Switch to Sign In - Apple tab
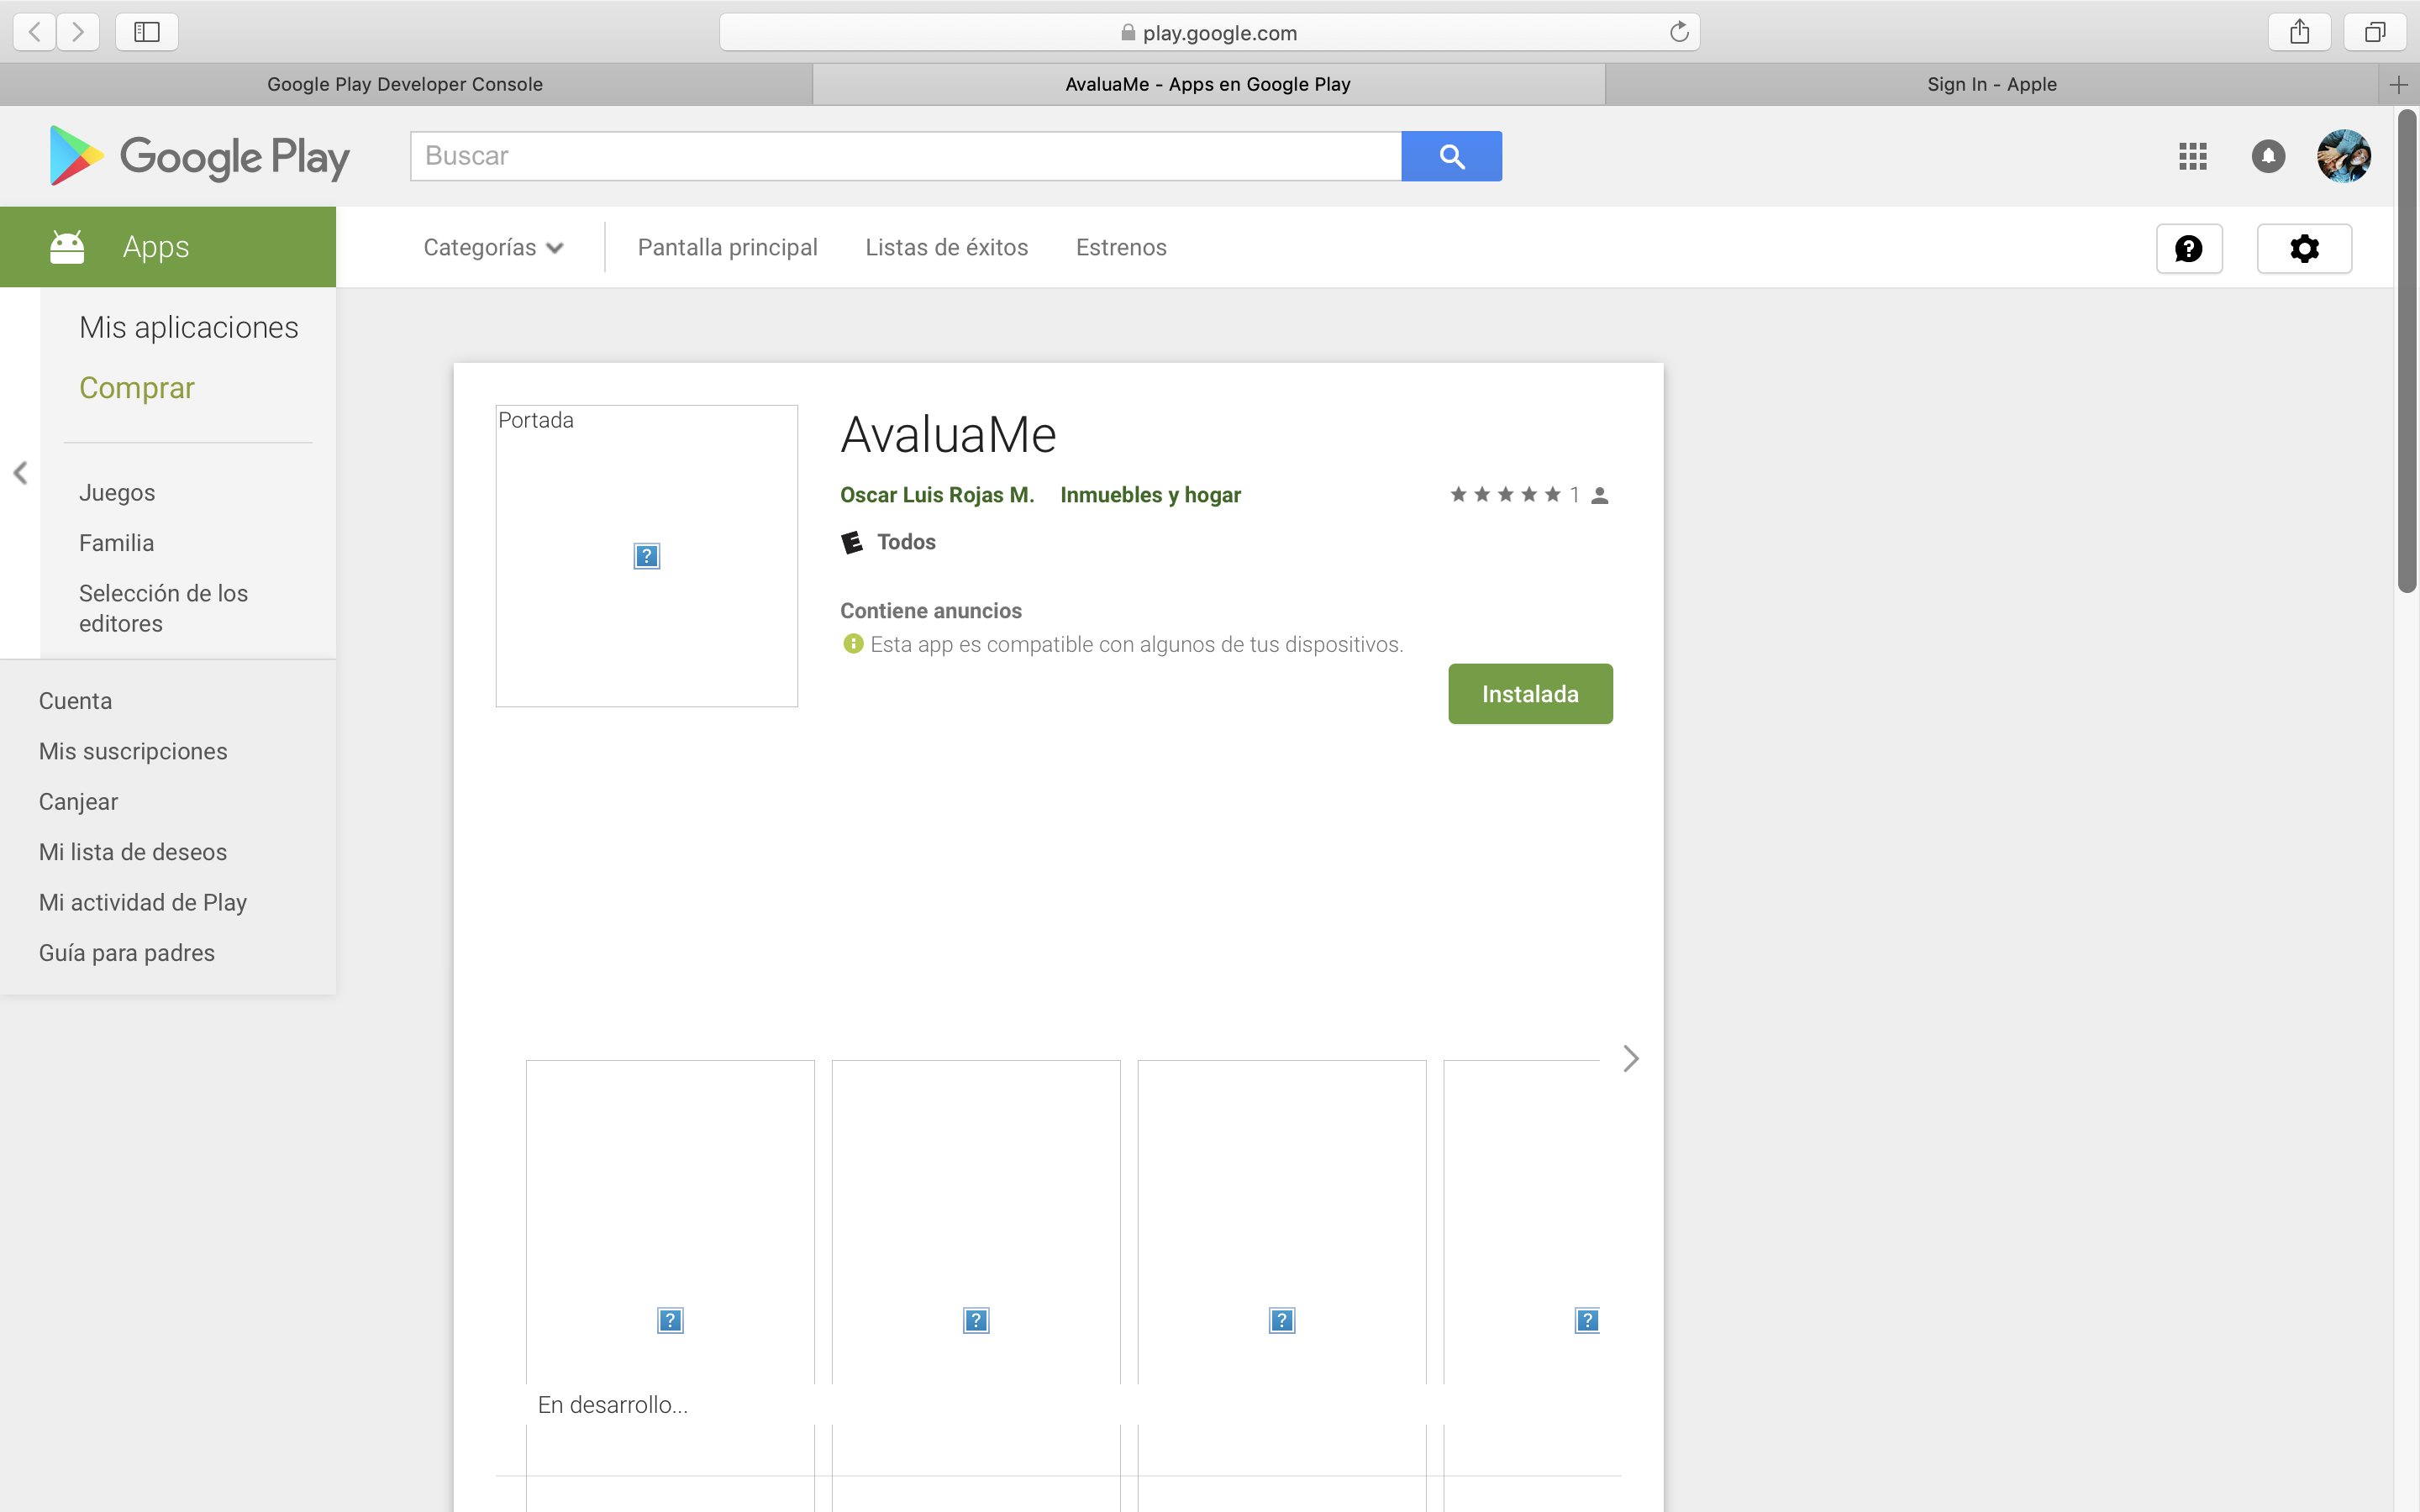This screenshot has width=2420, height=1512. pos(1991,84)
